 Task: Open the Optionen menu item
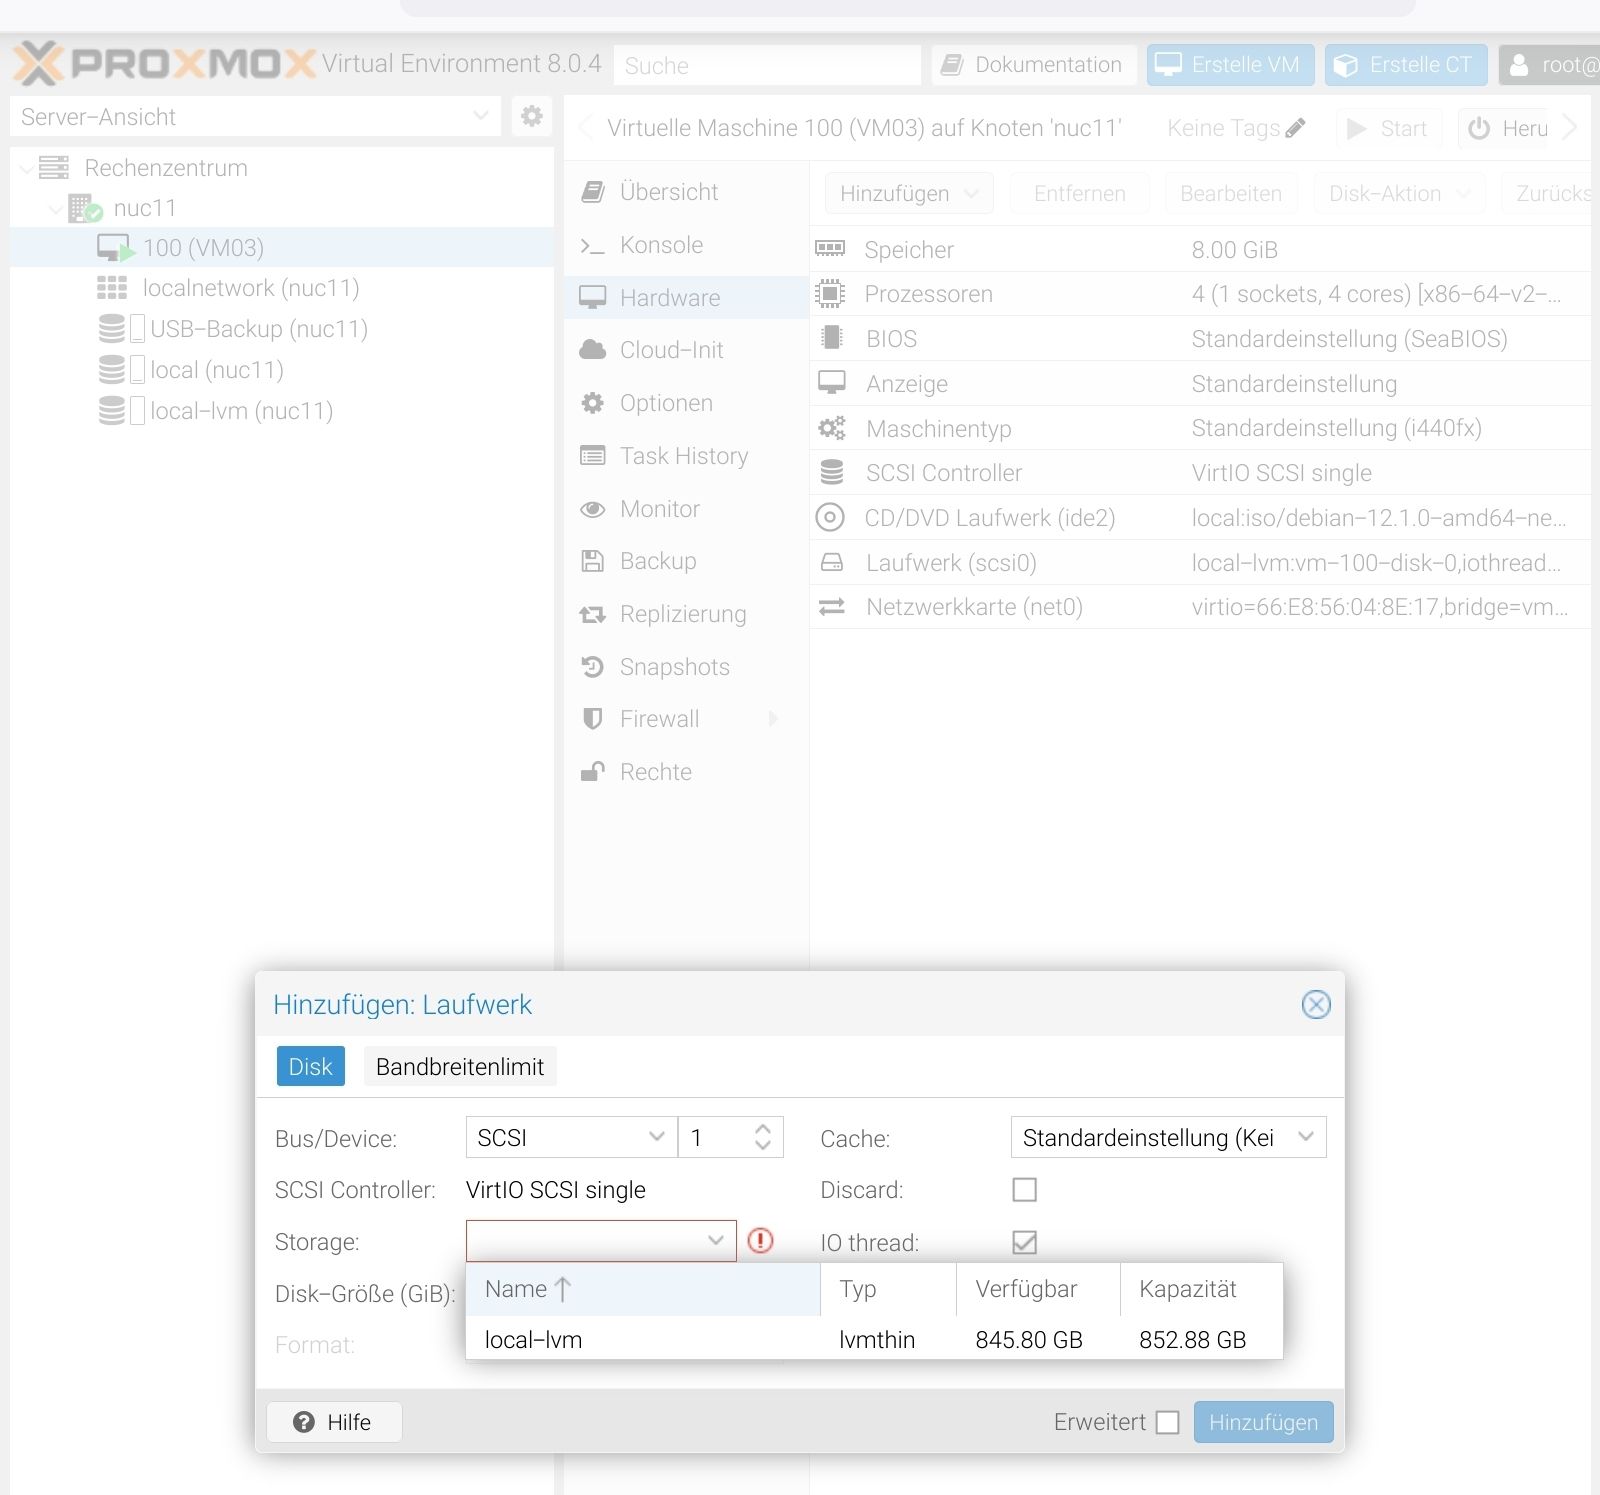pos(686,403)
